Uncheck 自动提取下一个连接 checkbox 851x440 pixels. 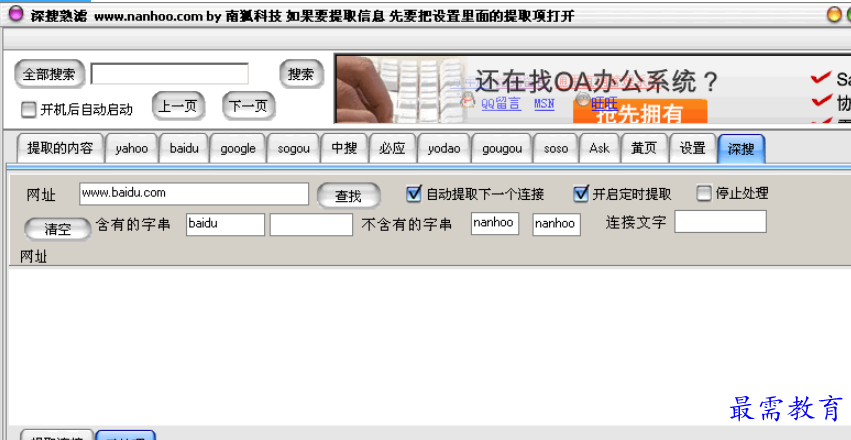point(414,193)
